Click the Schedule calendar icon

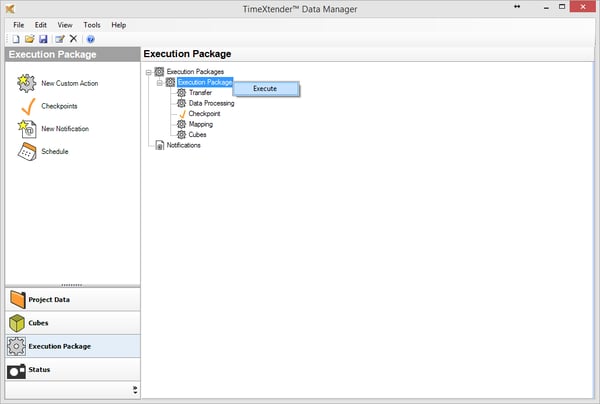coord(27,152)
